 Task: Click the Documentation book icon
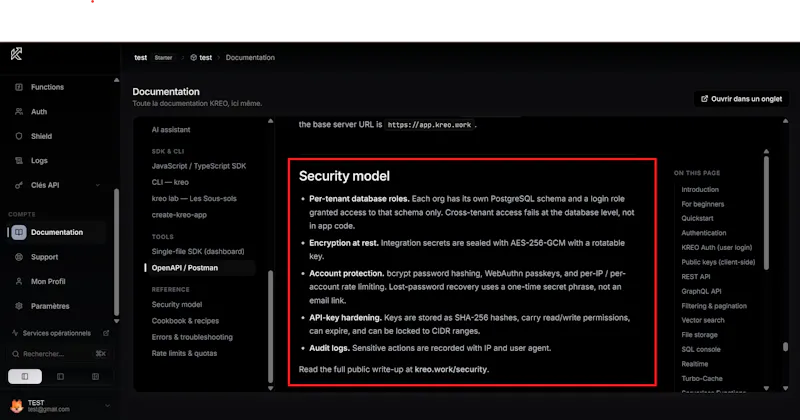[x=19, y=232]
